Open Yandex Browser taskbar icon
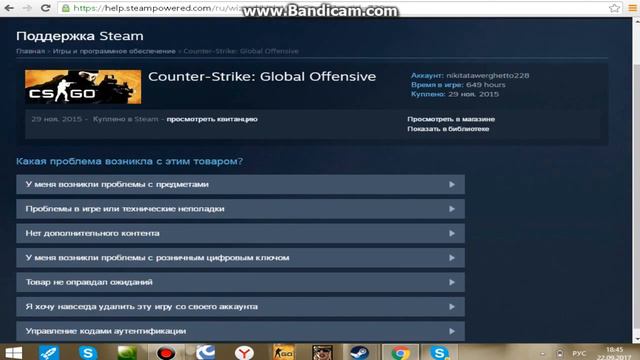 coord(244,353)
